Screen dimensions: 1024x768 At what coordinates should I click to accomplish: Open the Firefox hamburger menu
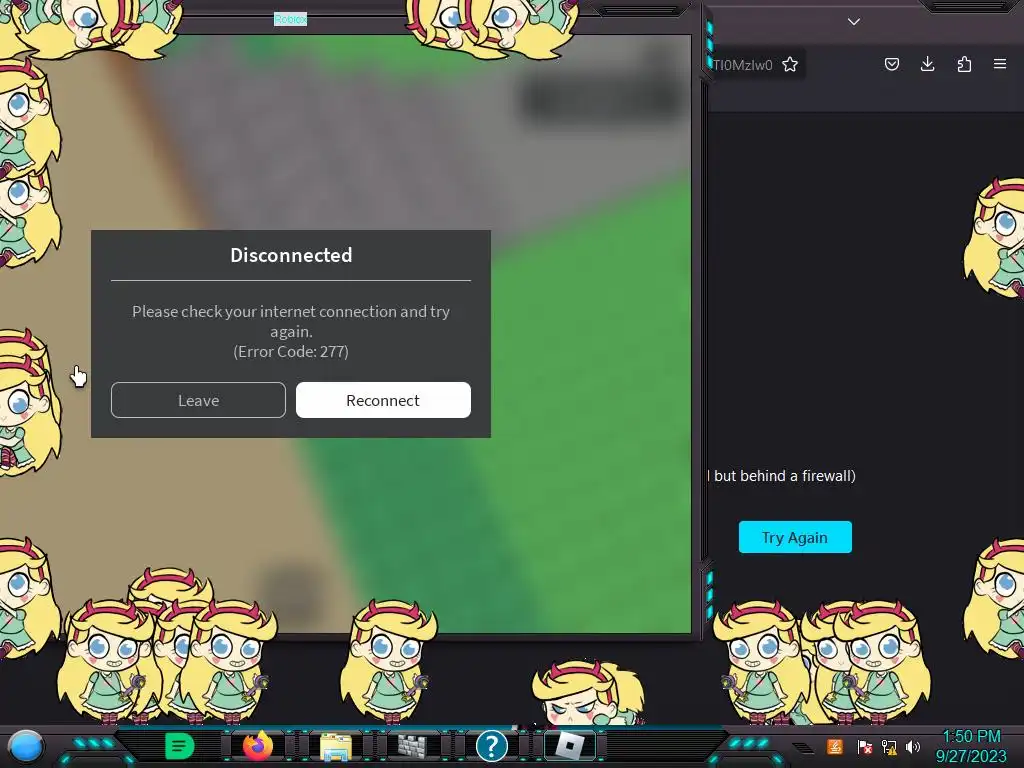tap(1000, 64)
